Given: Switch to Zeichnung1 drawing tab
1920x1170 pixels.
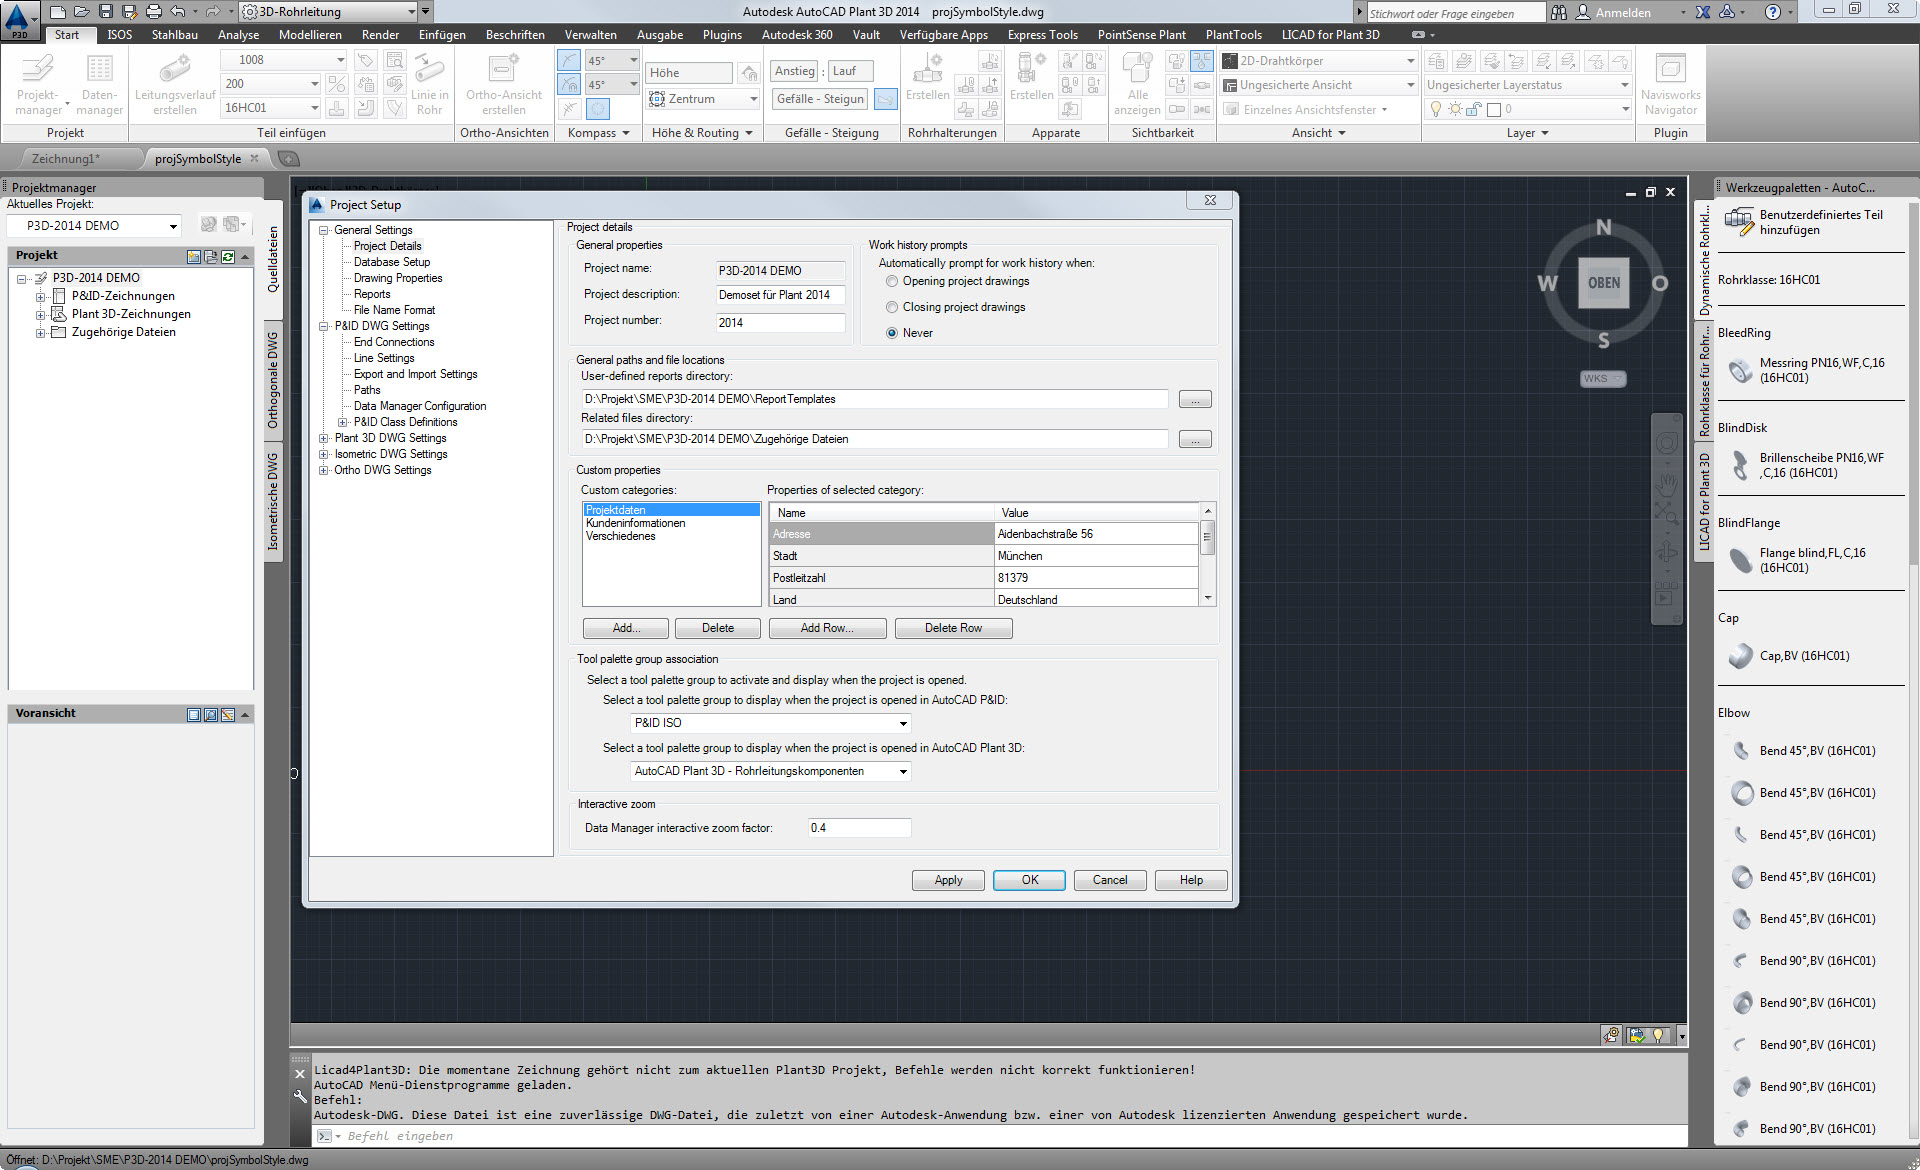Looking at the screenshot, I should (x=66, y=159).
